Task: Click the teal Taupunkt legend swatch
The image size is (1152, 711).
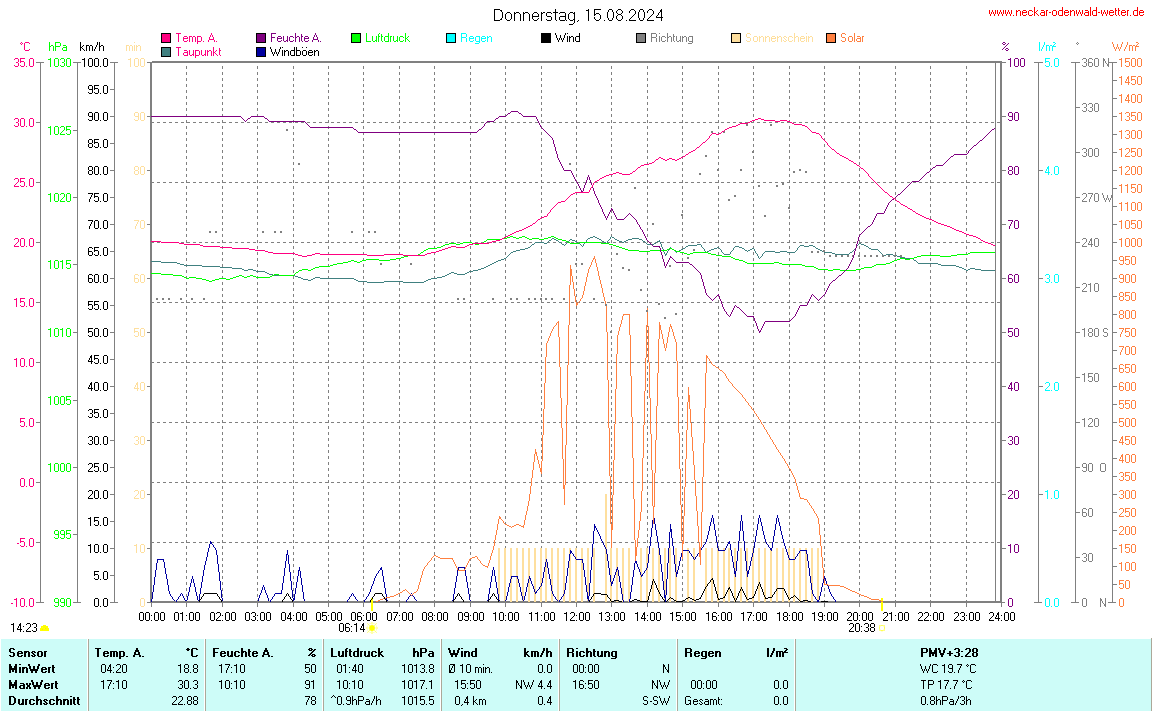Action: tap(166, 52)
